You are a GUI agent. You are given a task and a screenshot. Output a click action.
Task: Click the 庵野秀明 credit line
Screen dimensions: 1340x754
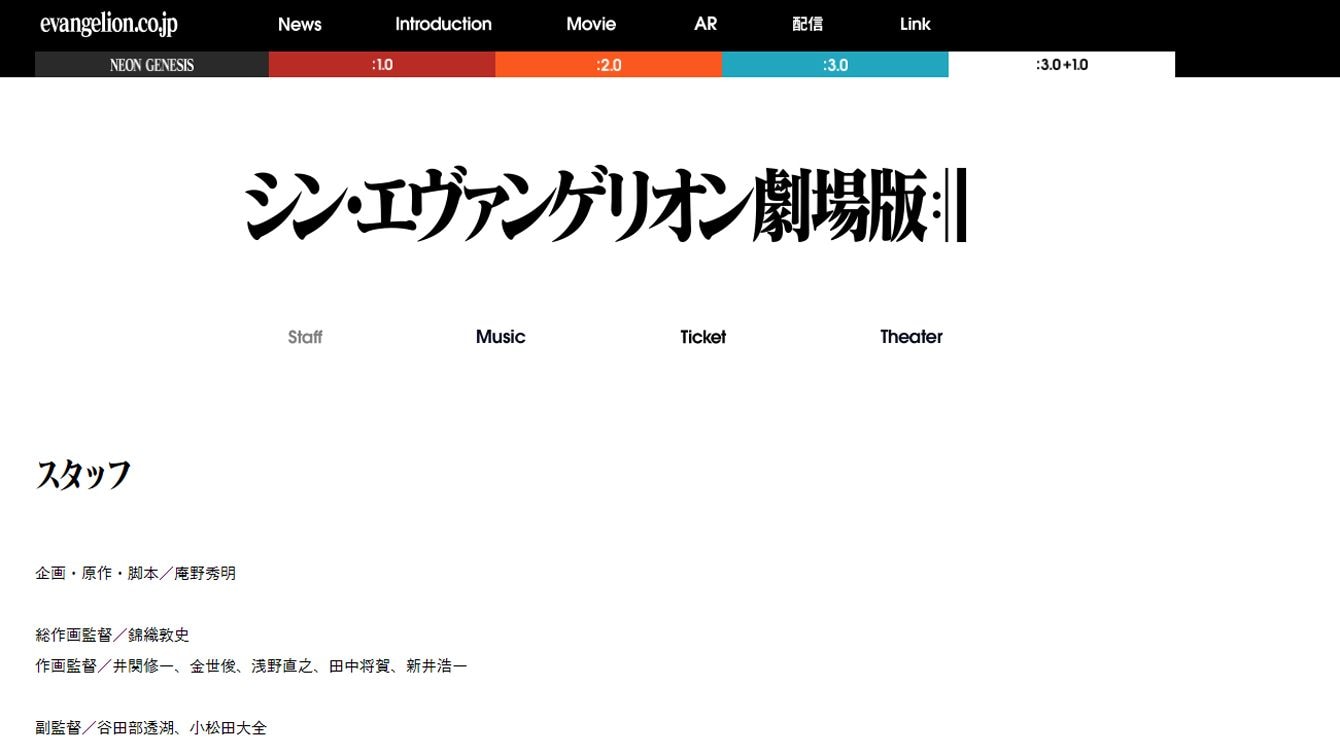pos(136,574)
